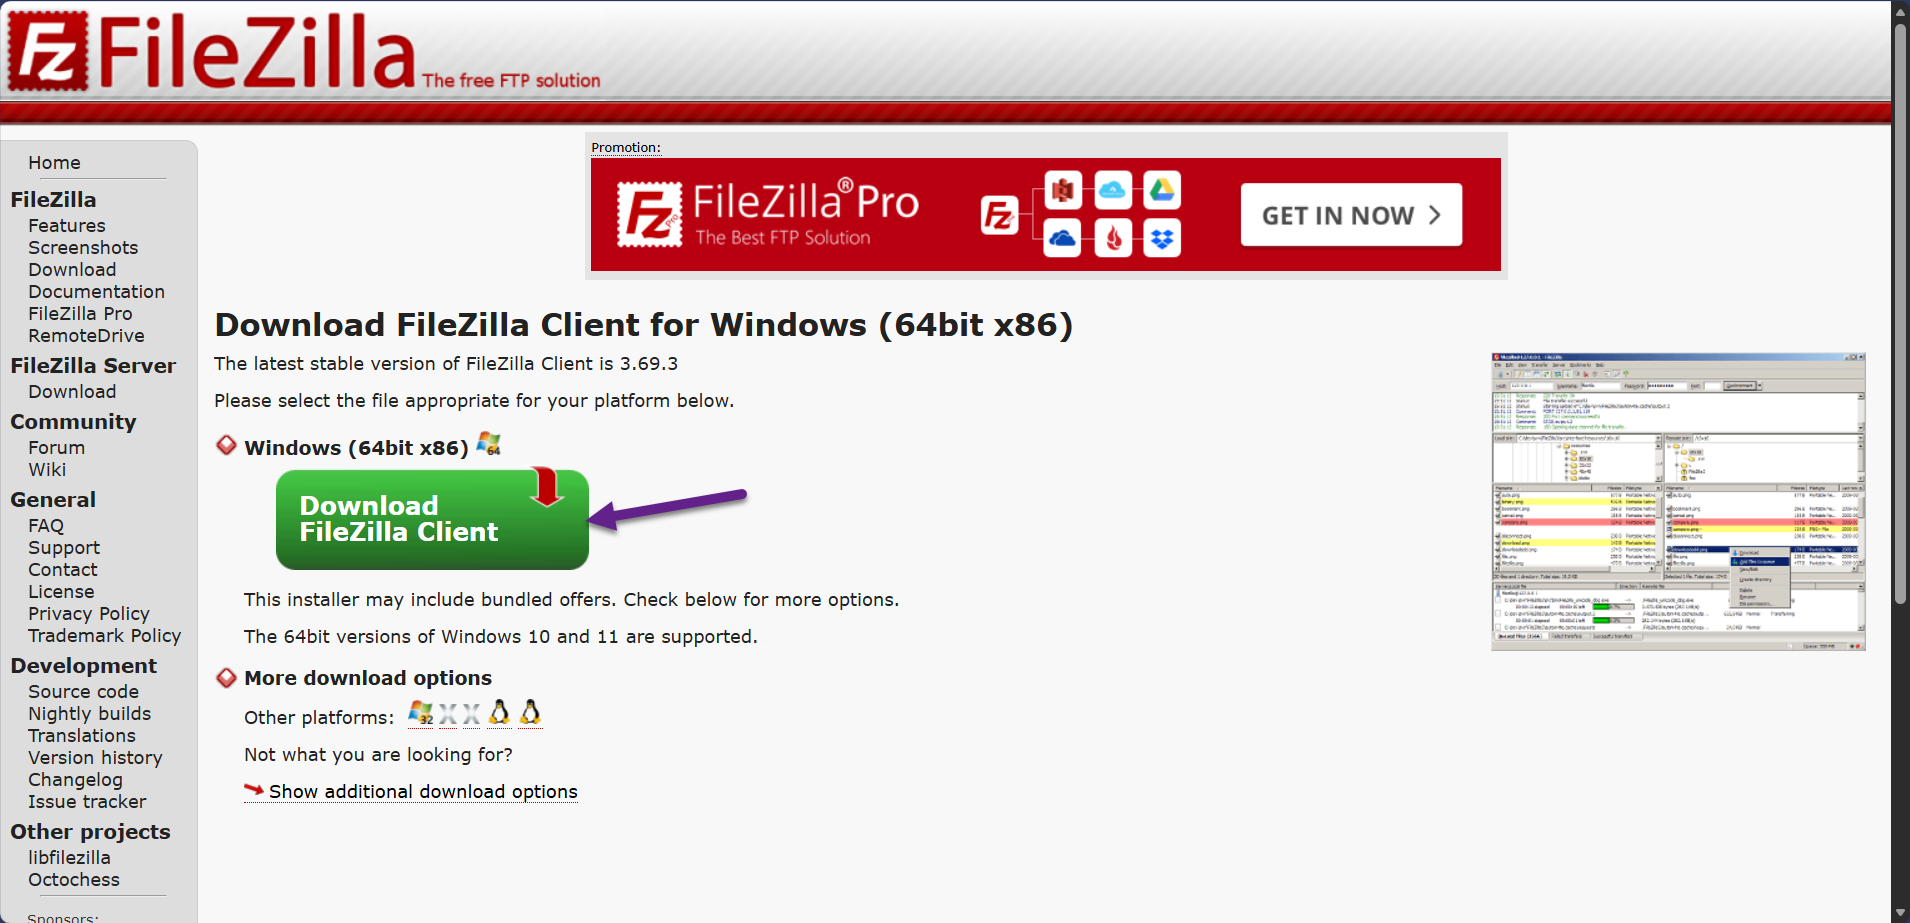
Task: Click the Dropbox icon in the Pro banner
Action: pos(1162,239)
